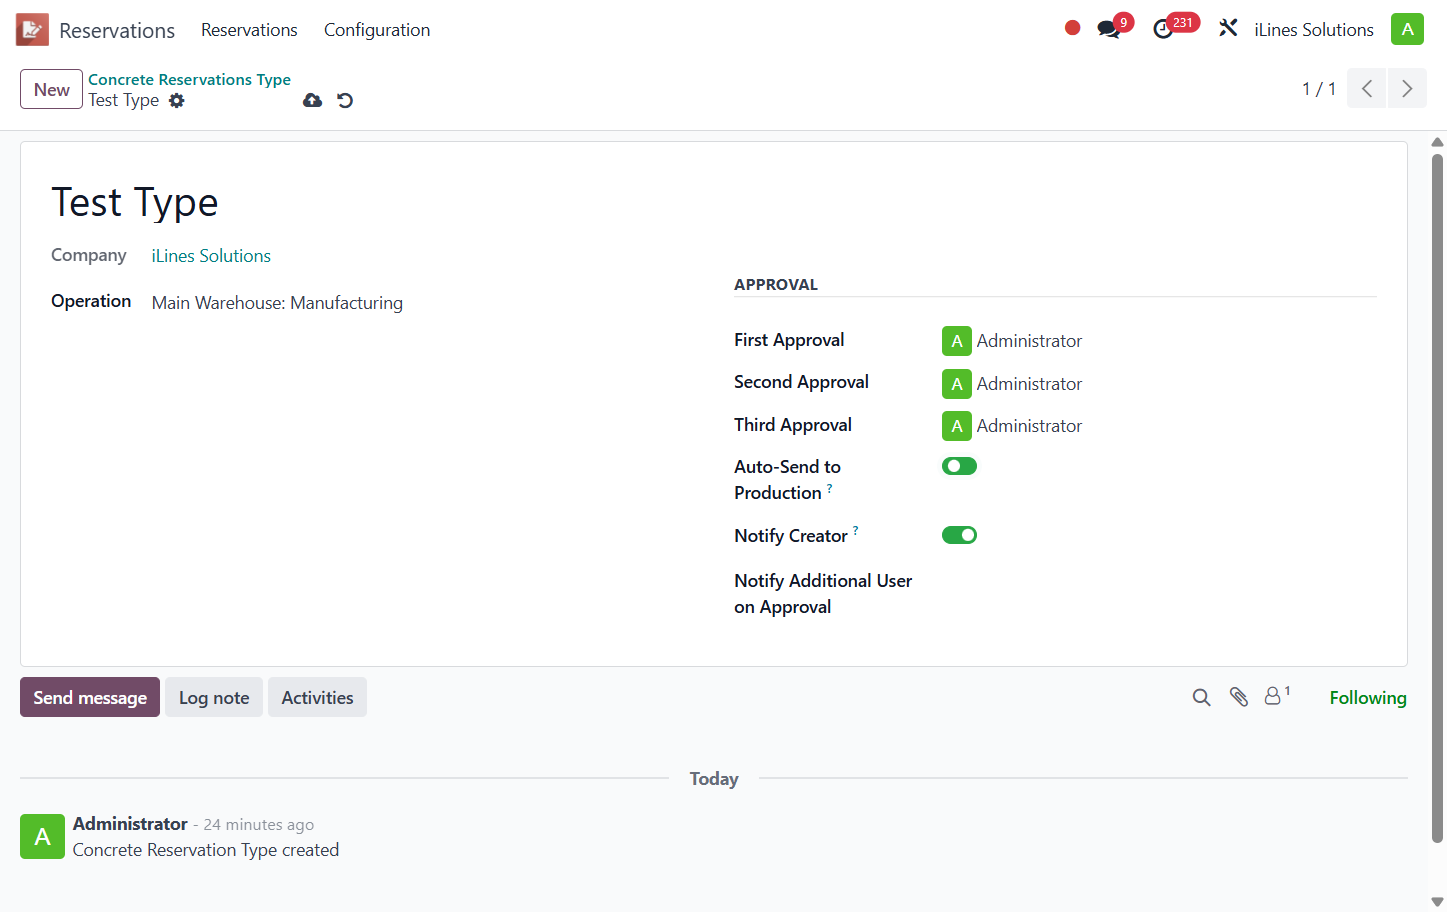Search messages with the magnifier icon
The height and width of the screenshot is (912, 1447).
[x=1201, y=697]
